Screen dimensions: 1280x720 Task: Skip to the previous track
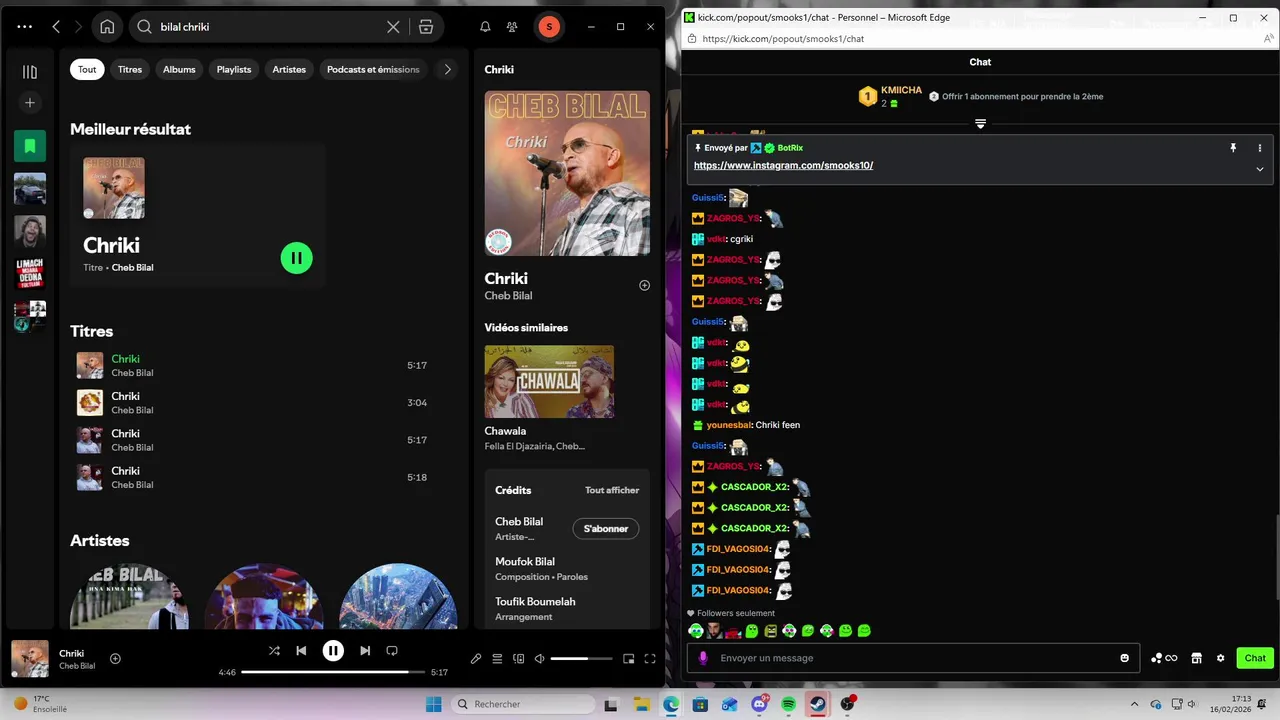[301, 650]
